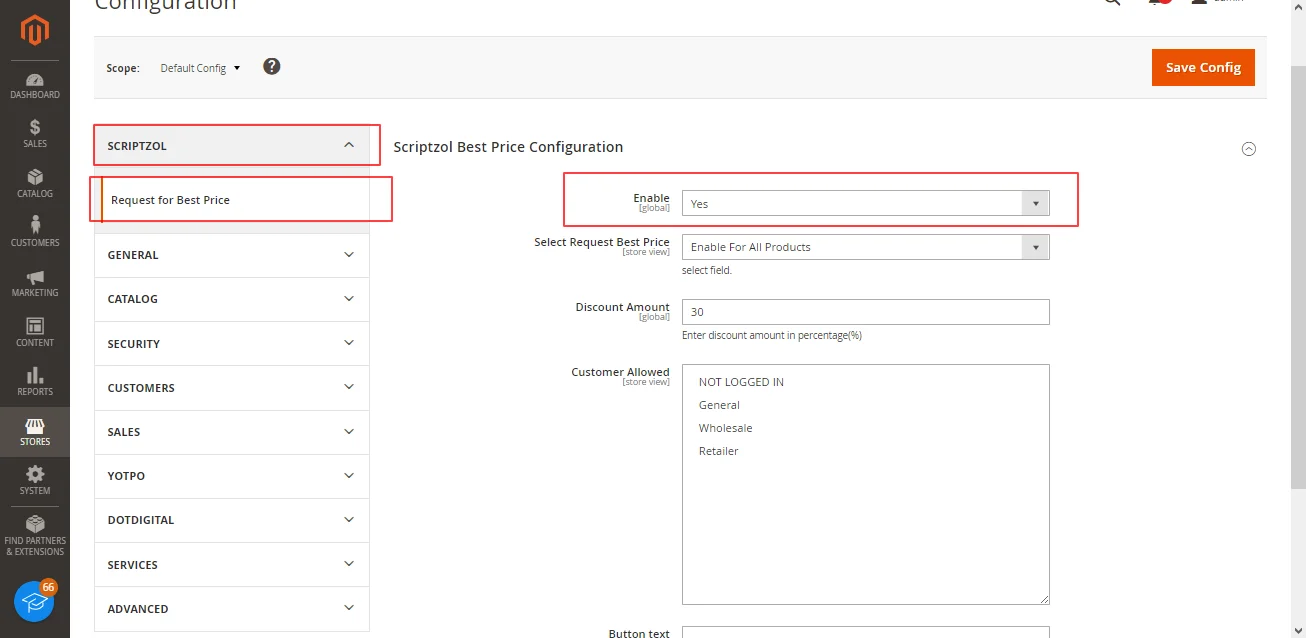This screenshot has height=638, width=1306.
Task: Click the scope help question mark icon
Action: point(271,67)
